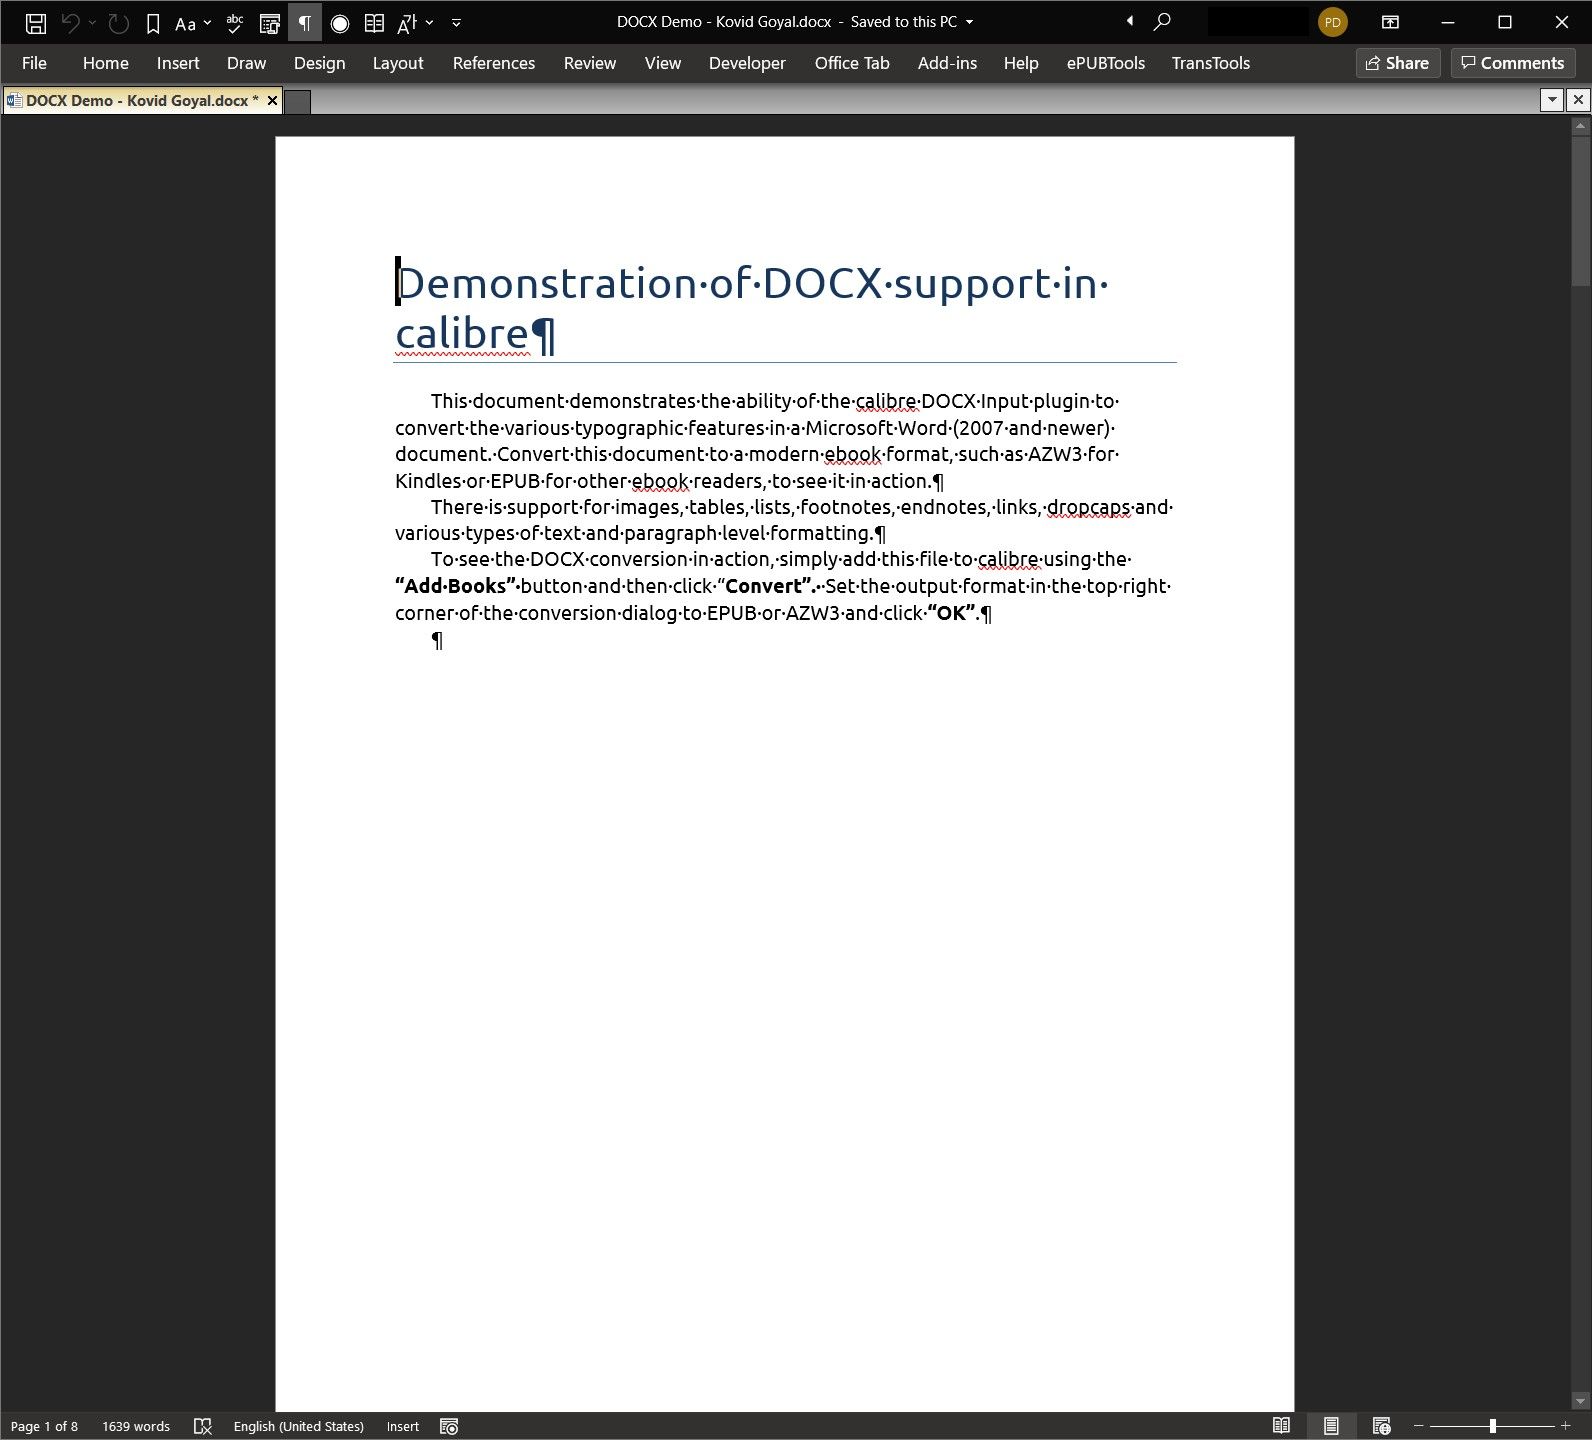This screenshot has width=1592, height=1440.
Task: Click Page 1 of 8 in status bar
Action: pyautogui.click(x=44, y=1426)
